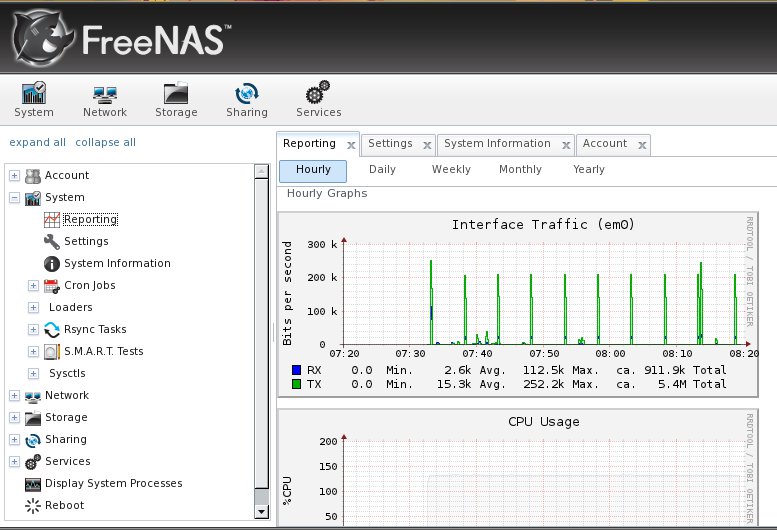Click the blue RX legend swatch
This screenshot has width=777, height=530.
(297, 370)
